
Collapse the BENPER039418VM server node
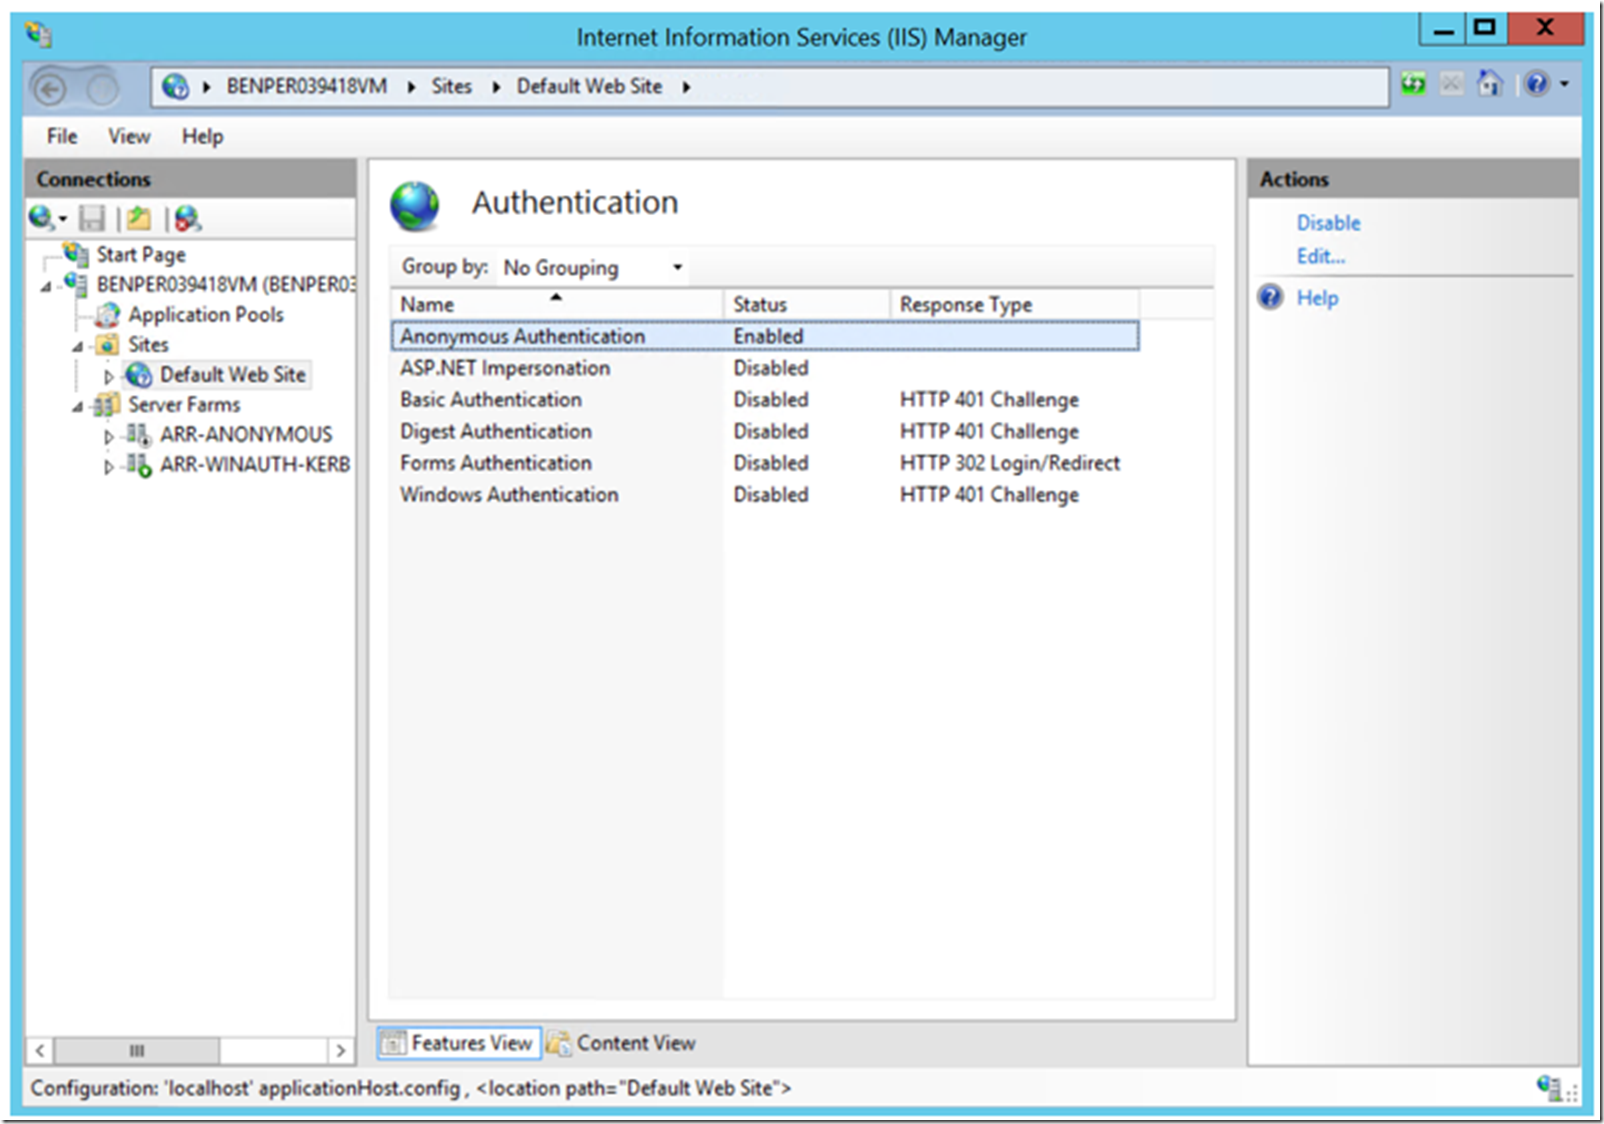pos(46,287)
